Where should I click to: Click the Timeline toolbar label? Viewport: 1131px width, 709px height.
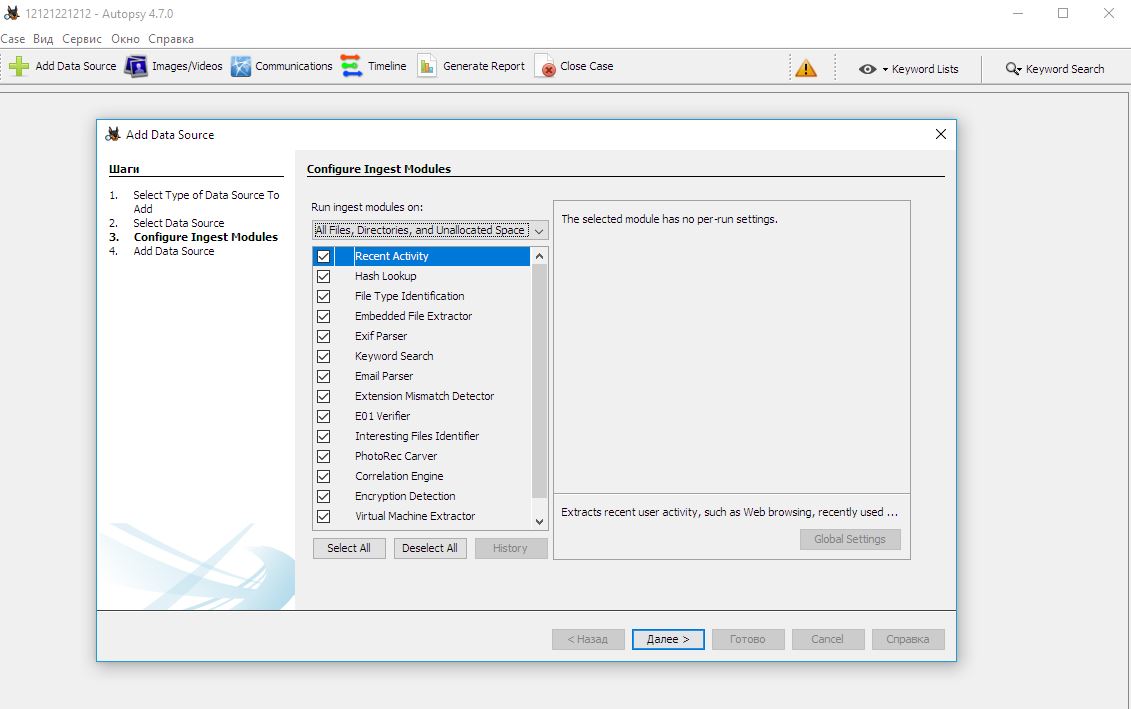pos(387,66)
